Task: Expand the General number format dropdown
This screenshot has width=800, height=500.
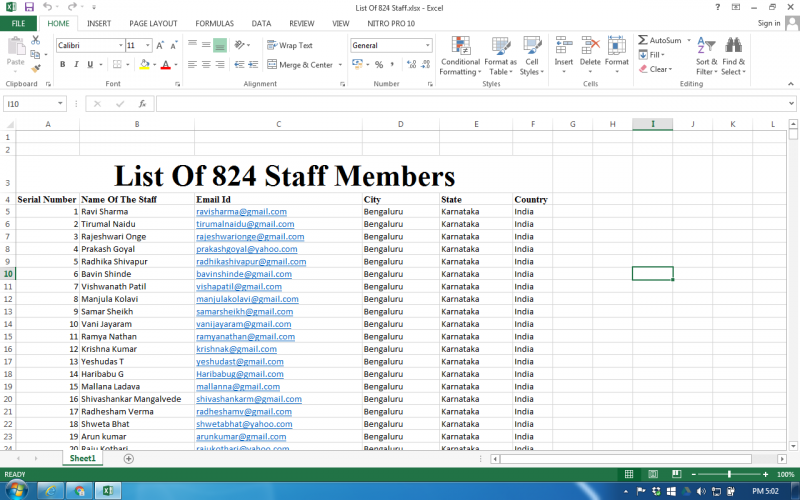Action: 428,45
